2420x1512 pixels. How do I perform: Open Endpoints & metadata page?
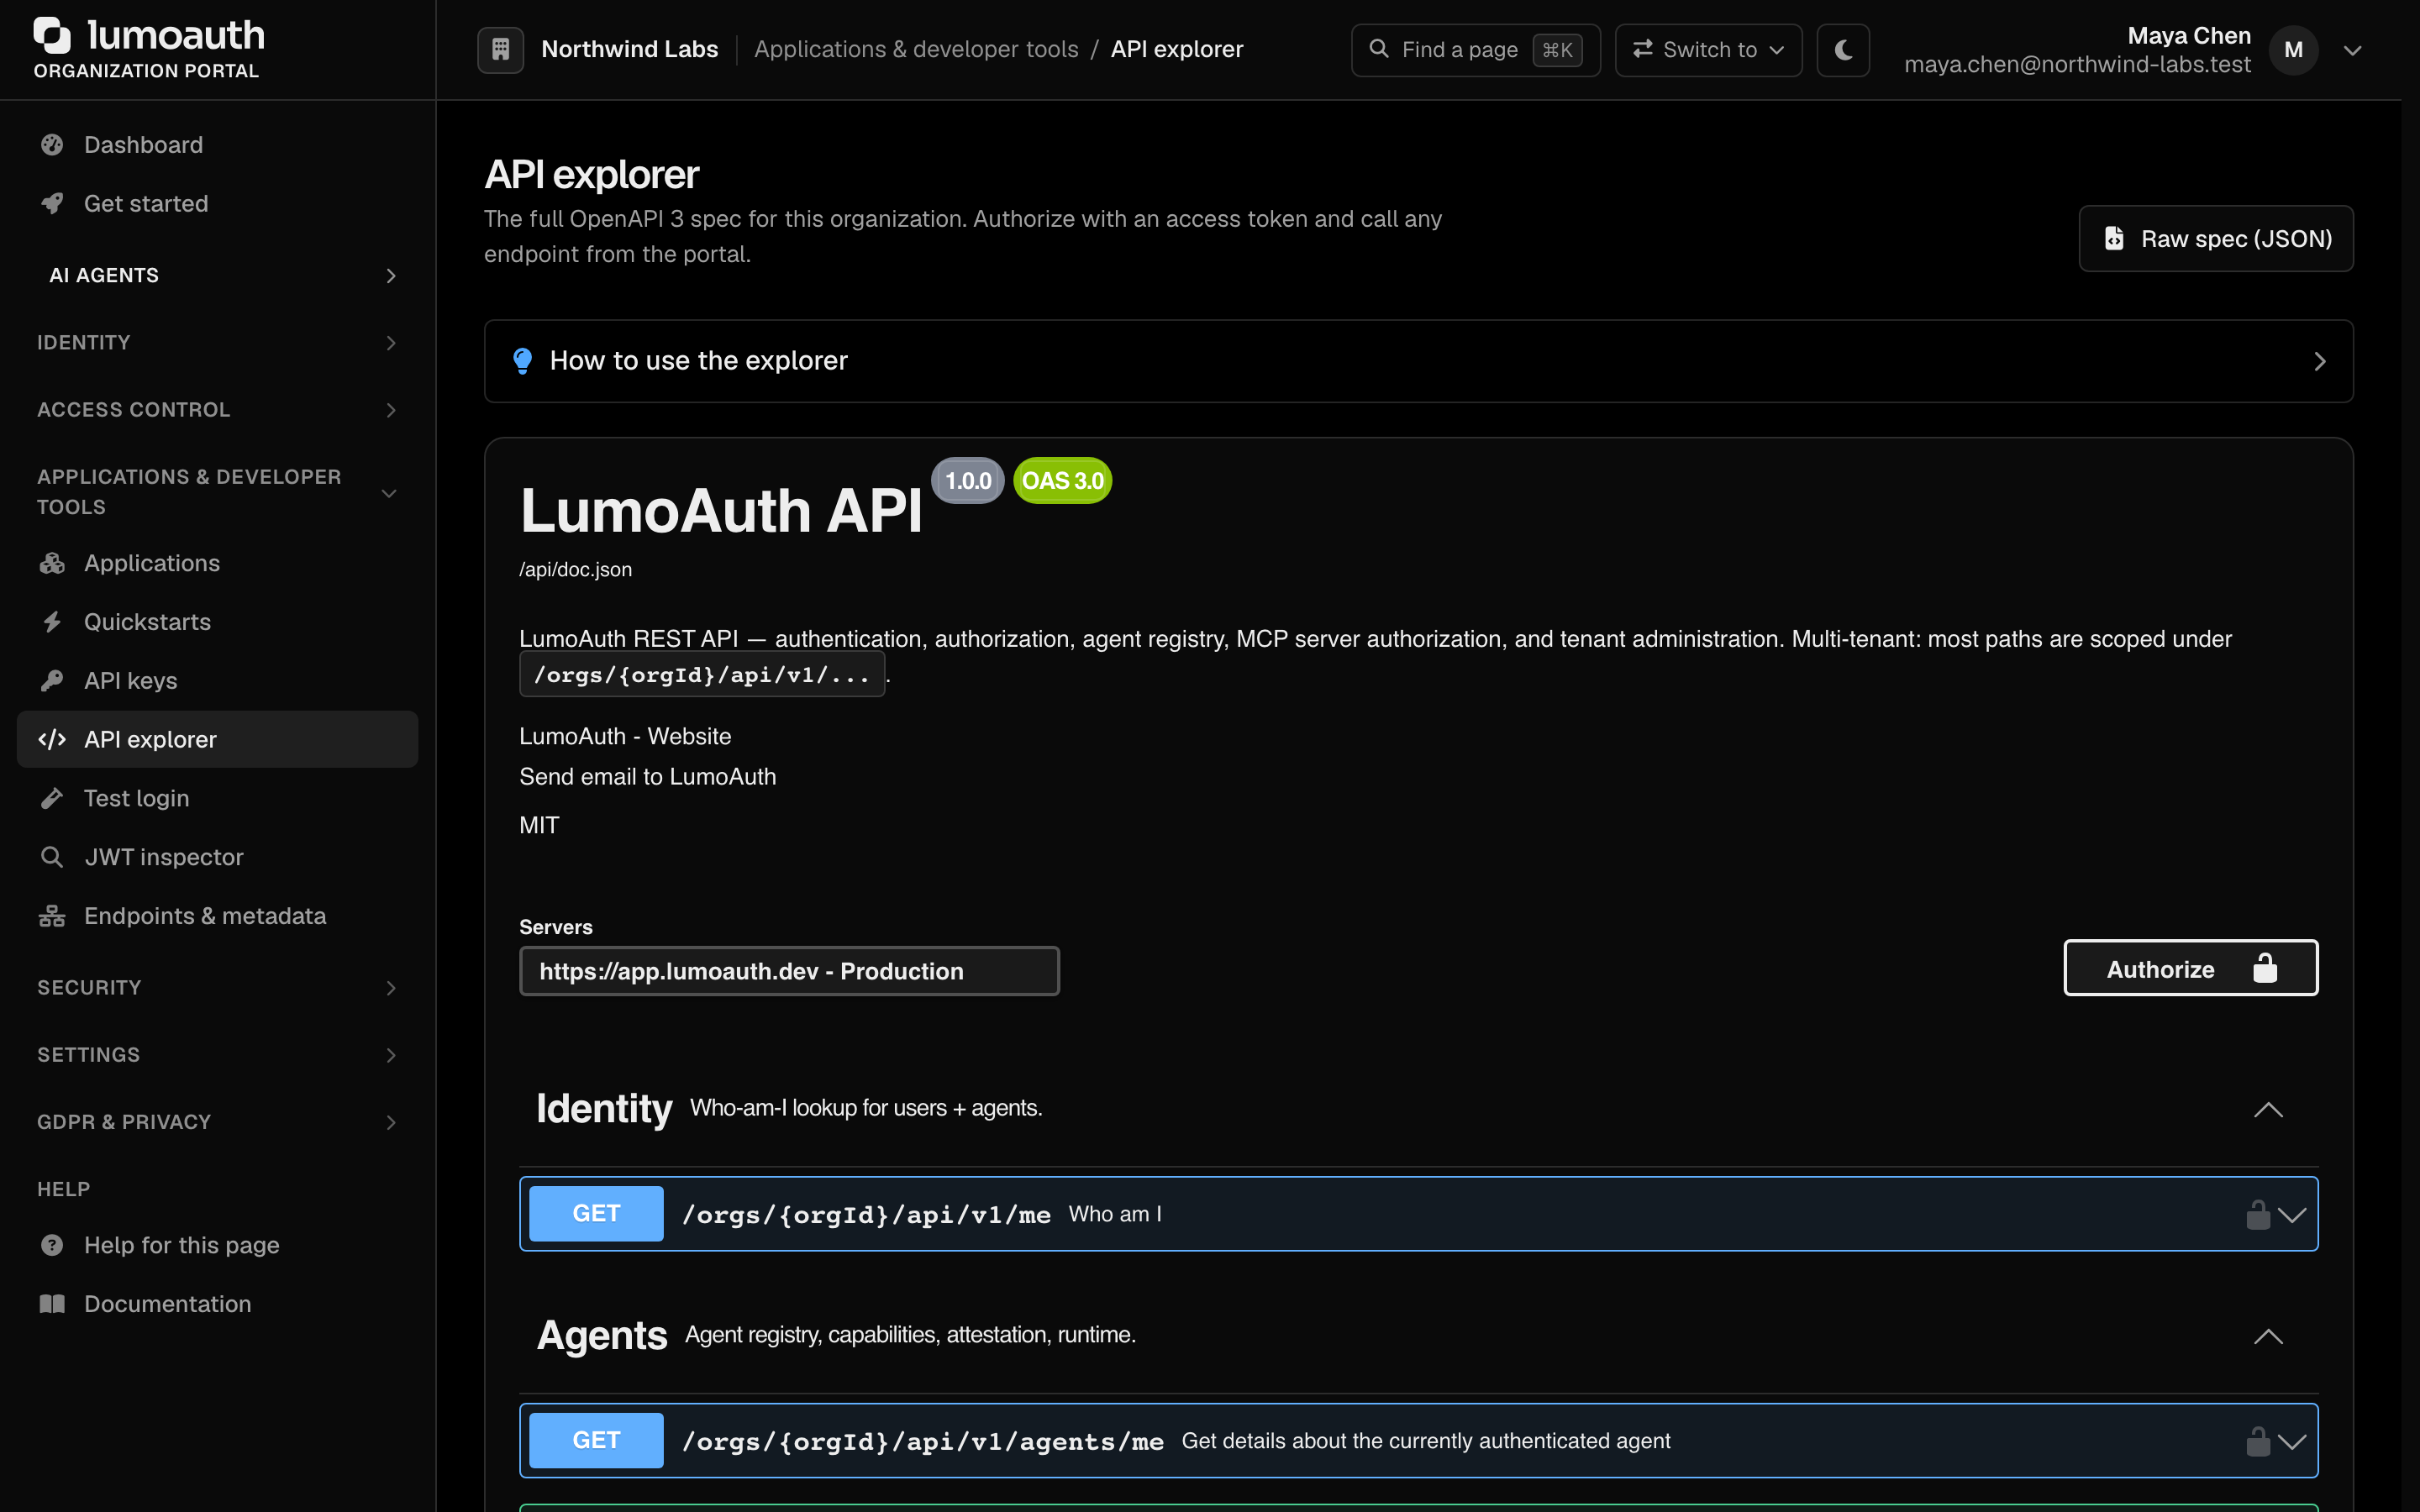[217, 916]
